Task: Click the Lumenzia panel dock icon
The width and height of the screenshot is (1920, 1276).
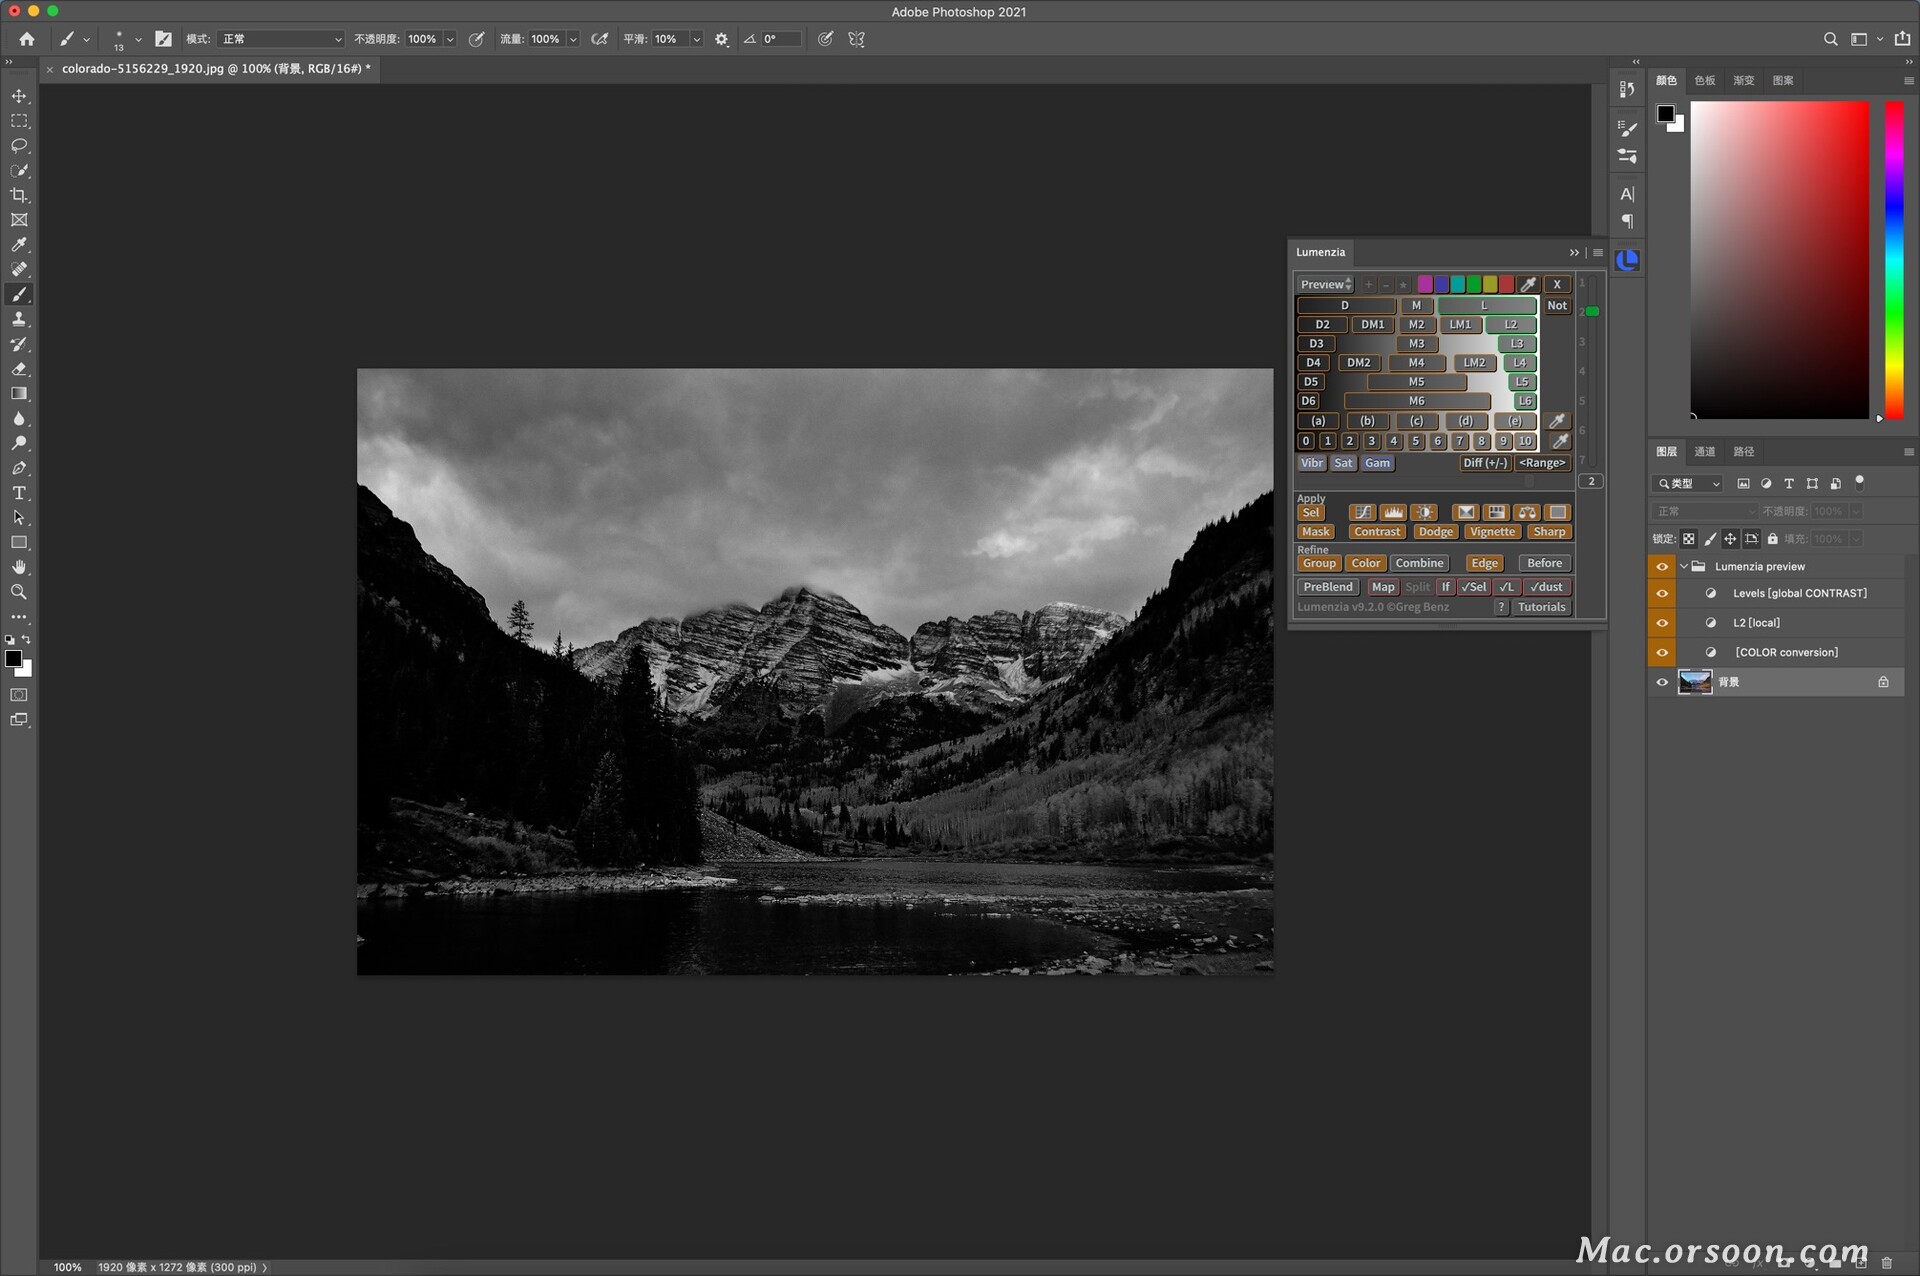Action: pyautogui.click(x=1627, y=261)
